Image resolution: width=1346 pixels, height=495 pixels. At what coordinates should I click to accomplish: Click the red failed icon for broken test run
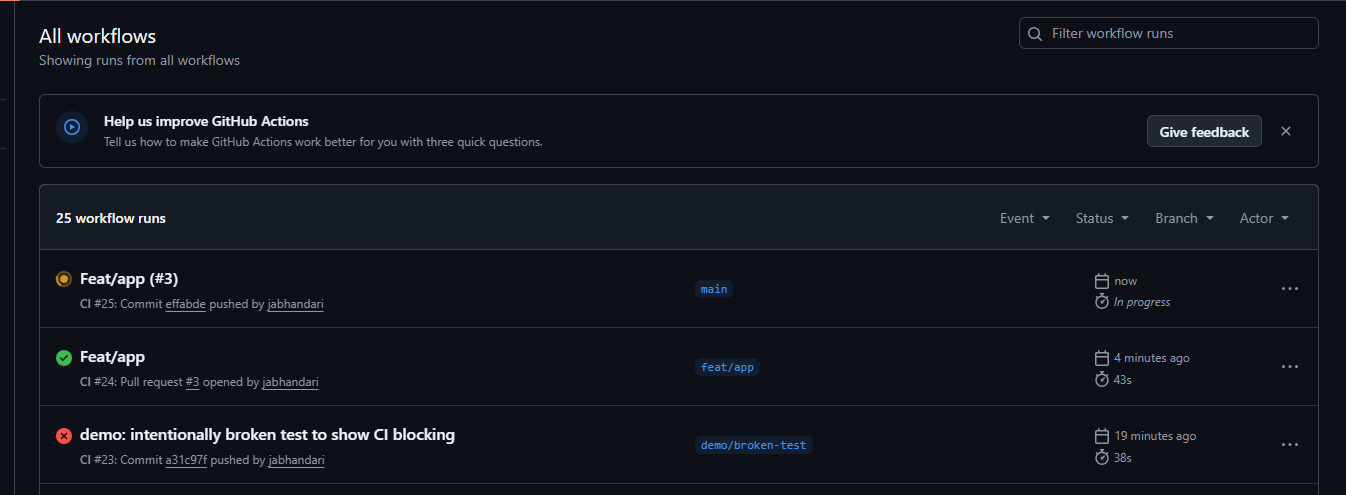(64, 435)
